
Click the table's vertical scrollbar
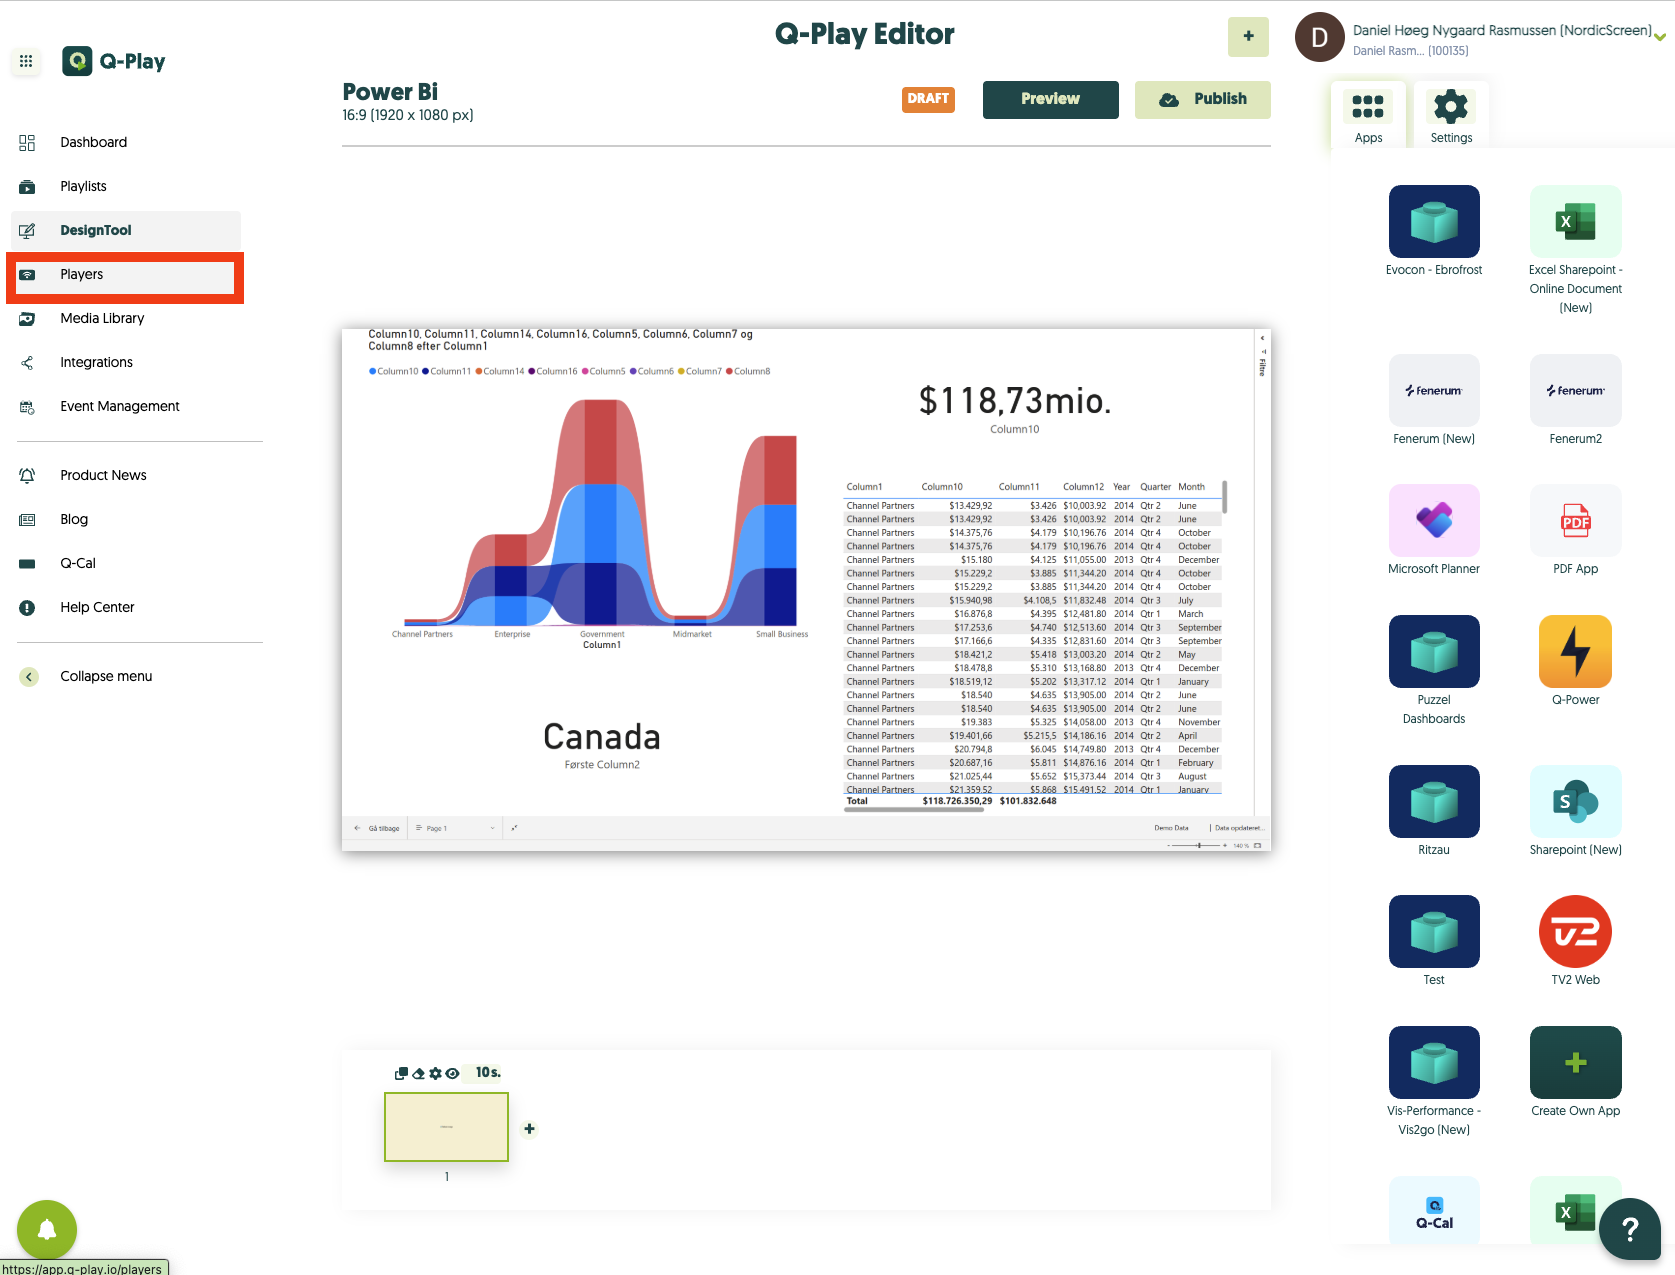coord(1225,496)
